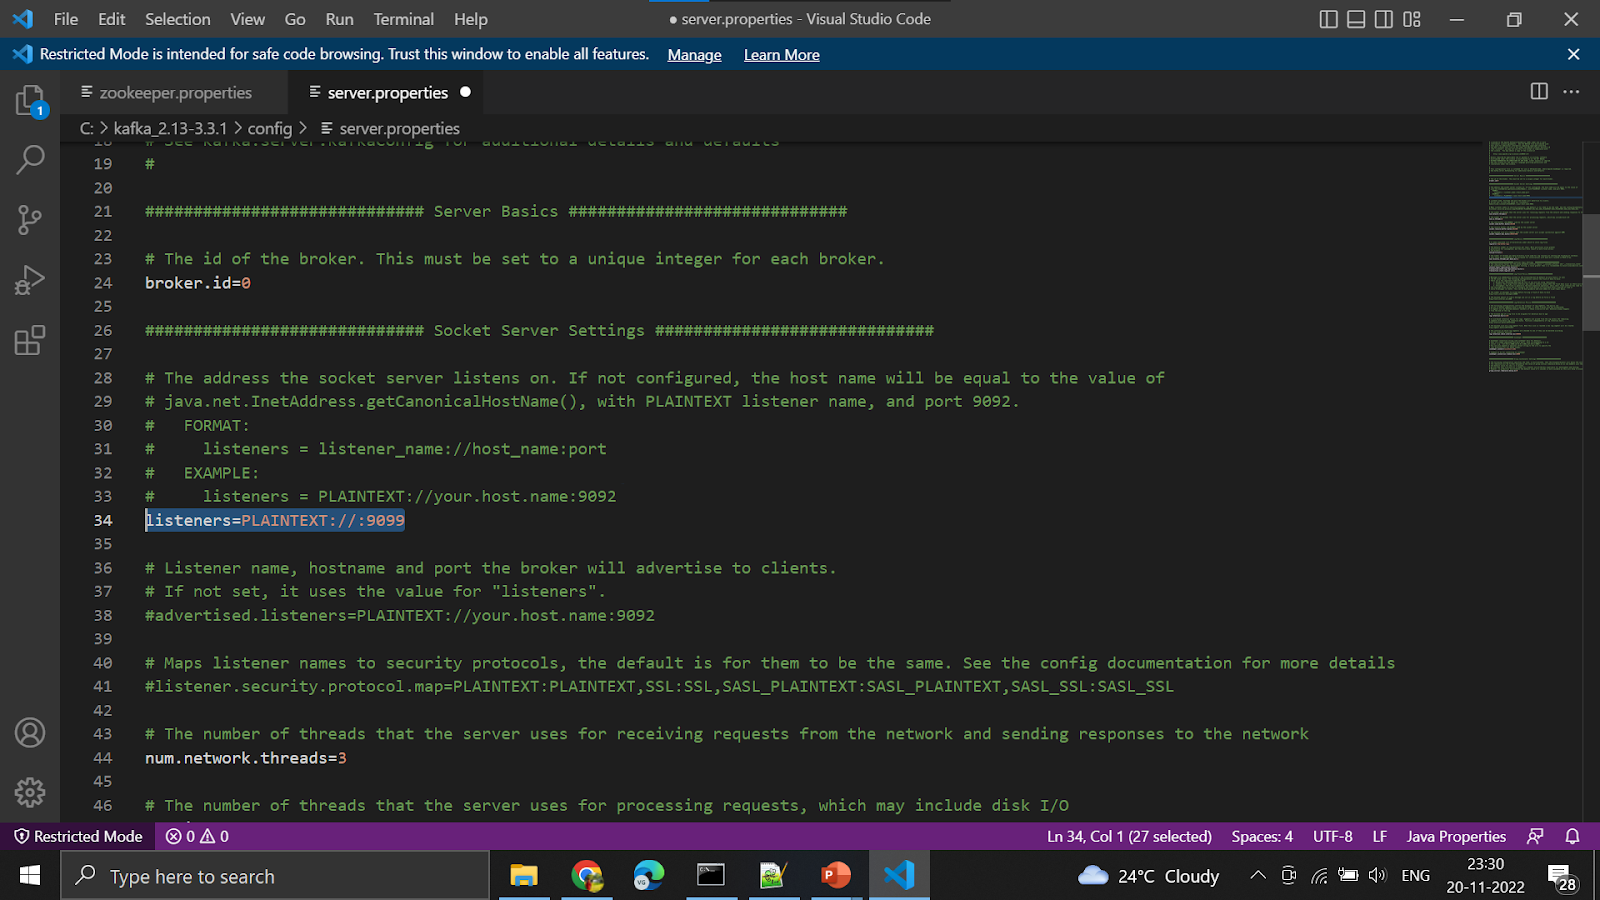This screenshot has height=900, width=1600.
Task: Open the Run menu
Action: point(340,19)
